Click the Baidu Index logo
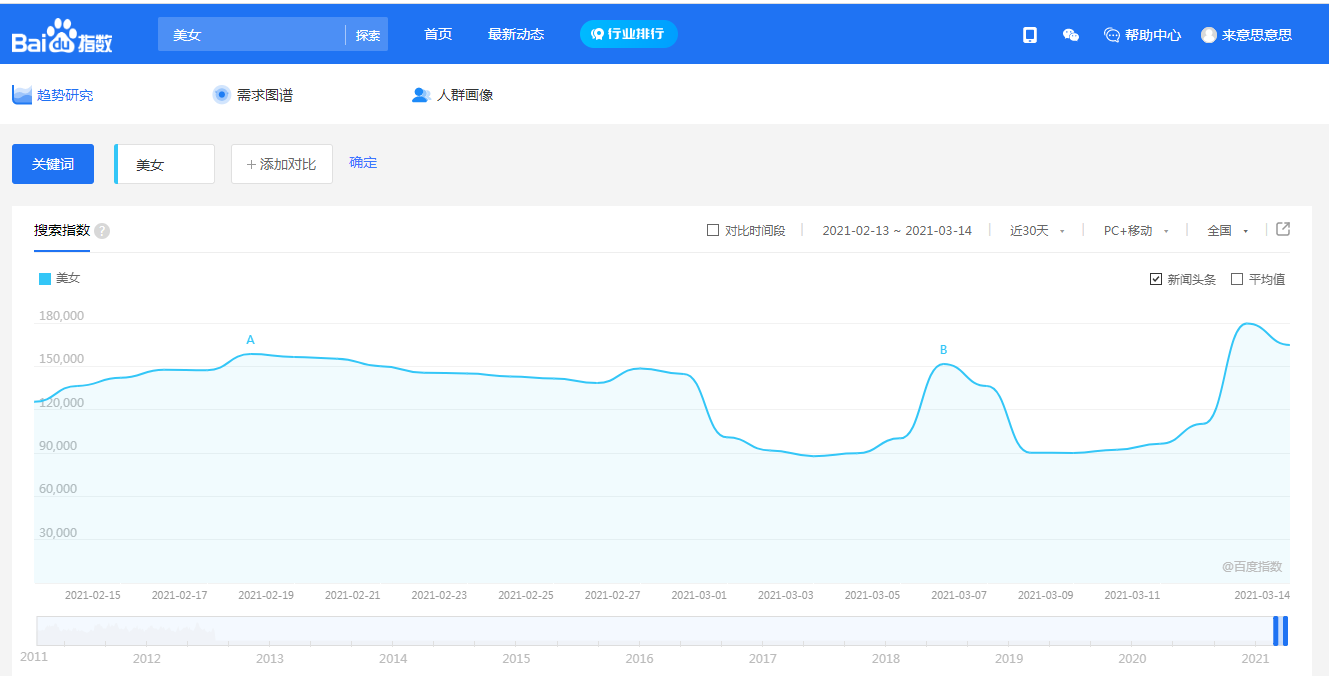The width and height of the screenshot is (1329, 676). 62,35
